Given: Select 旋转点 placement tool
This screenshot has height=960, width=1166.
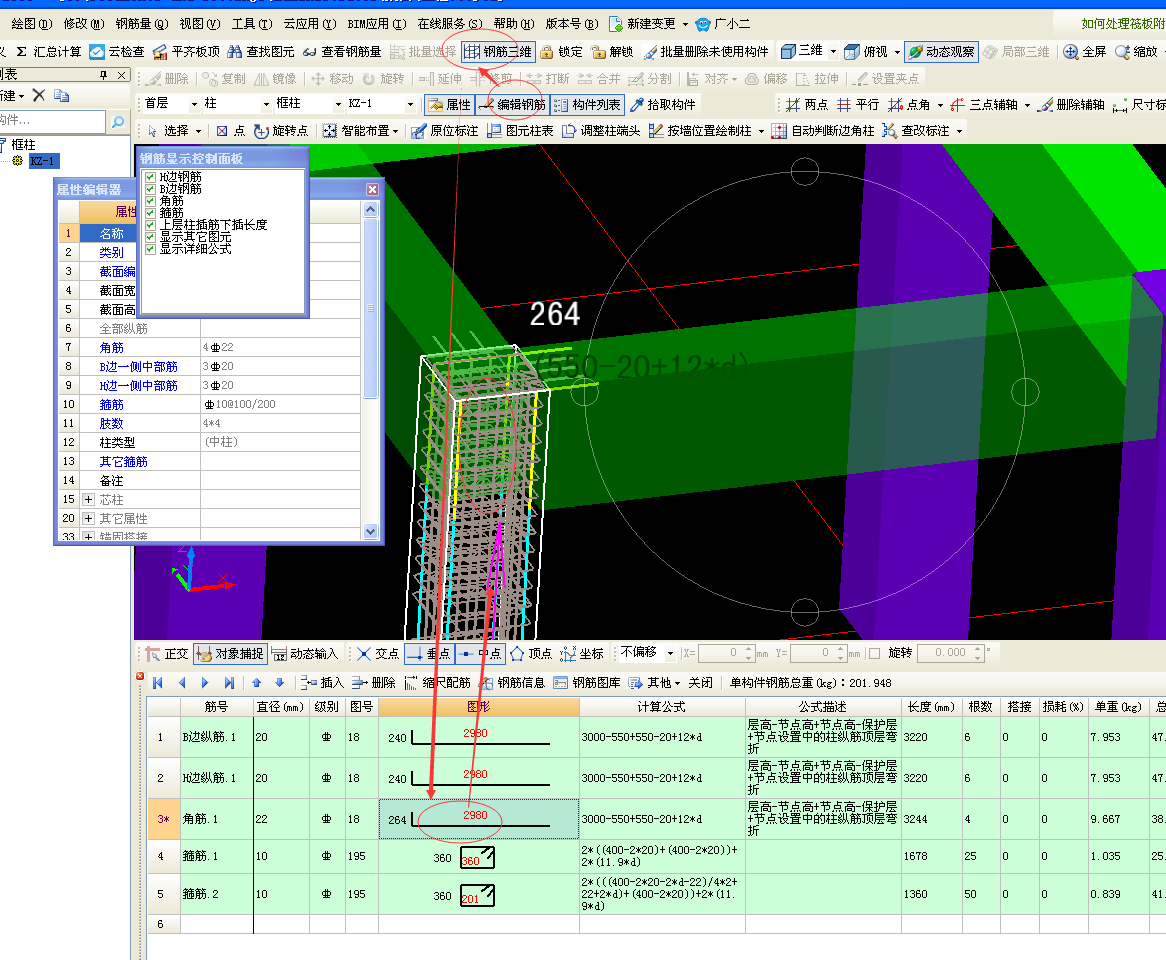Looking at the screenshot, I should click(280, 131).
